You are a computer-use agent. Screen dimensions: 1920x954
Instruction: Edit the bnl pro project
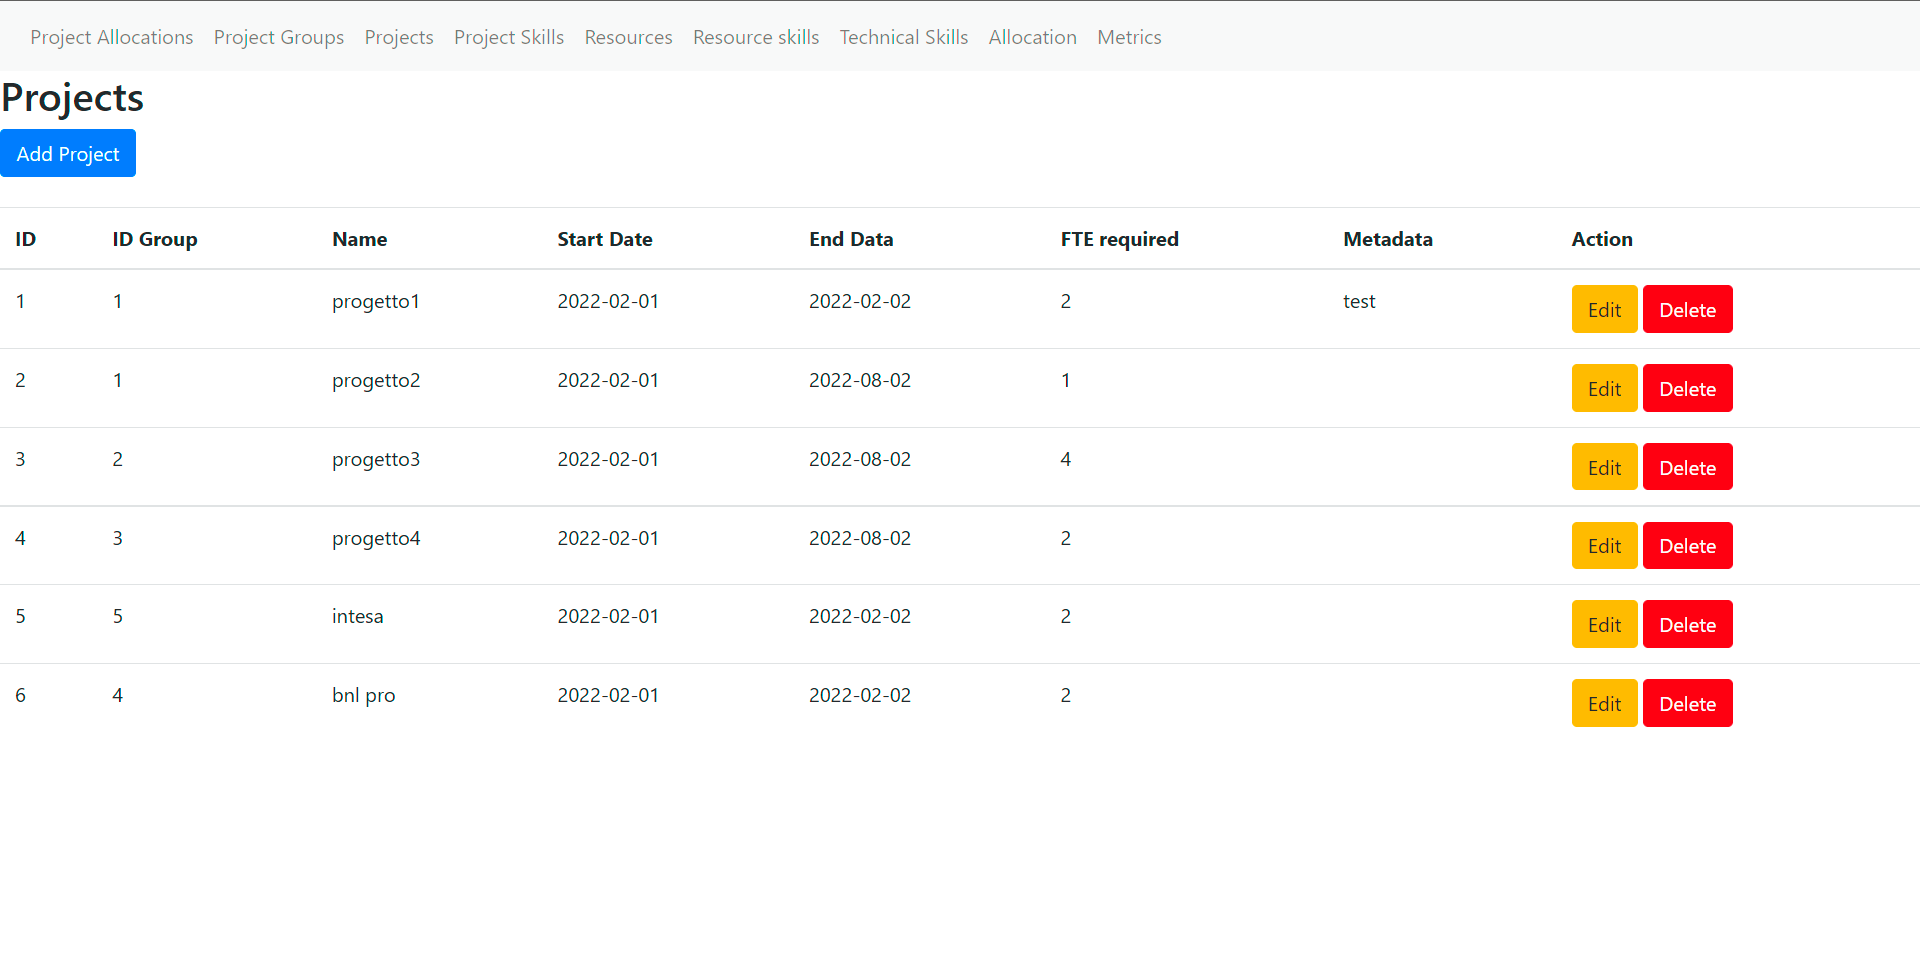pos(1603,703)
